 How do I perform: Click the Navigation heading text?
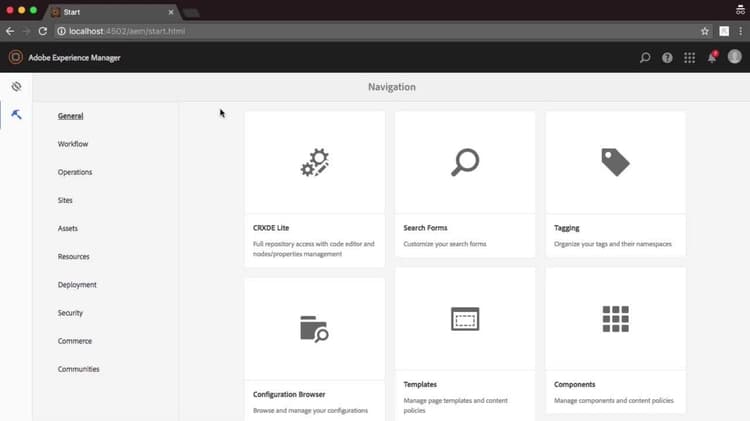pyautogui.click(x=392, y=87)
